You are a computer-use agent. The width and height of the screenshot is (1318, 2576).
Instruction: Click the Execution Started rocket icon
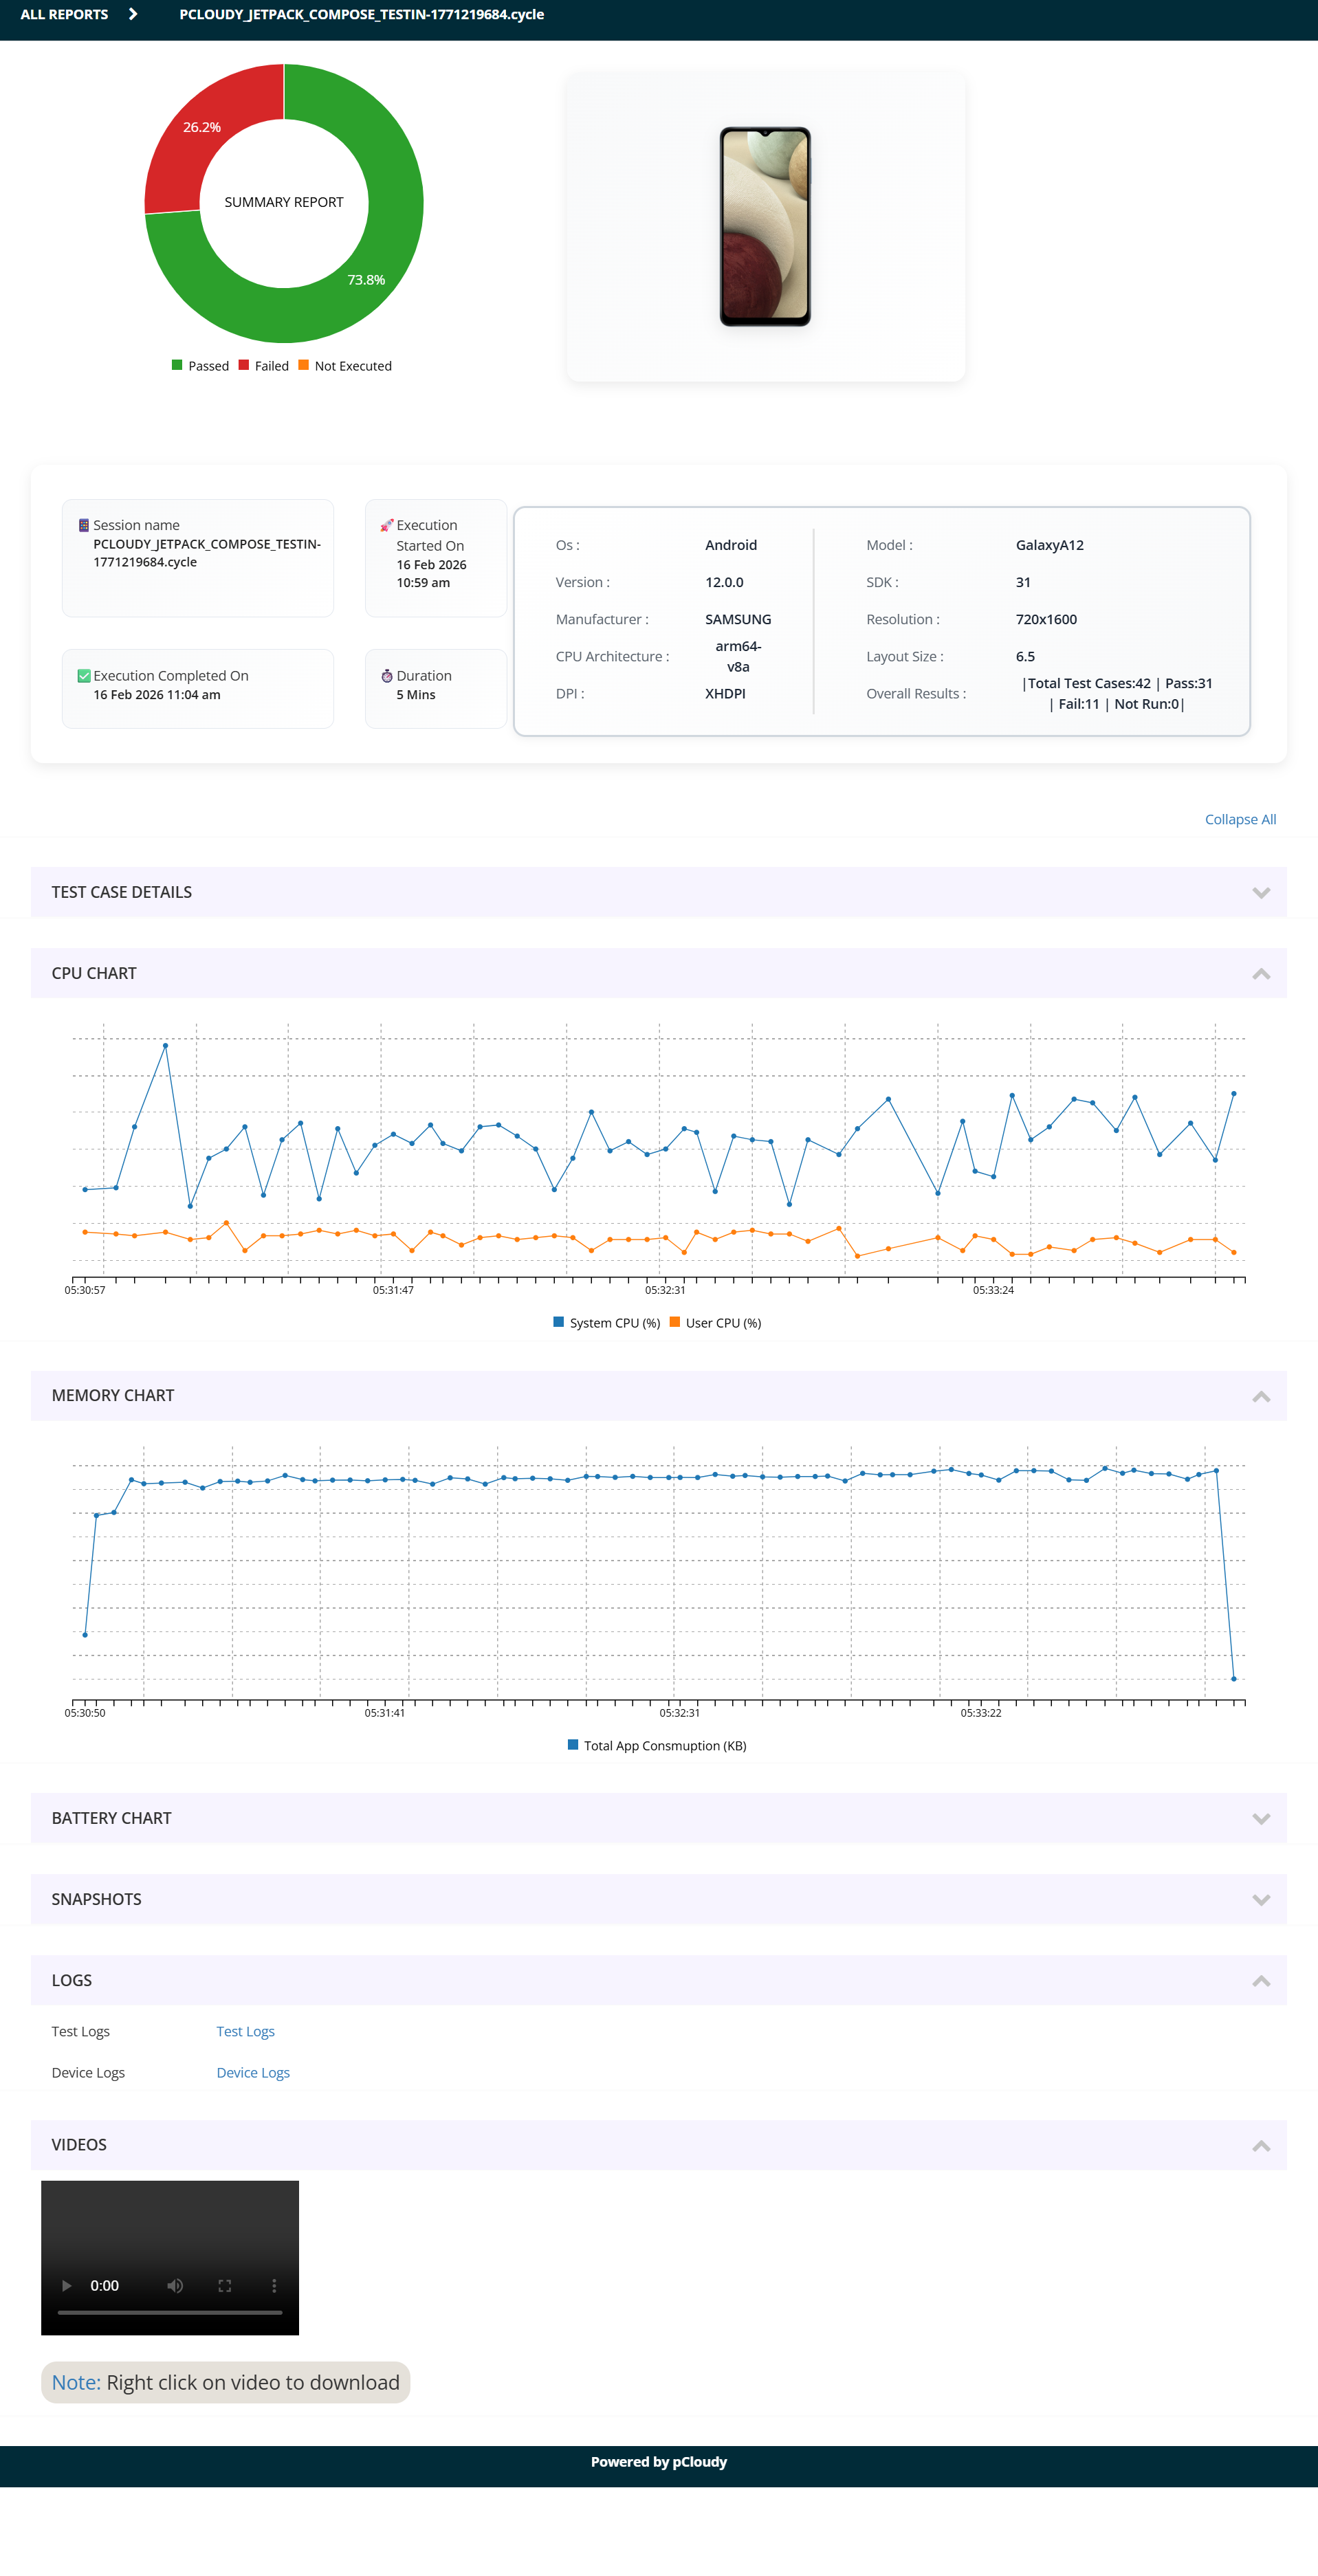[x=387, y=525]
